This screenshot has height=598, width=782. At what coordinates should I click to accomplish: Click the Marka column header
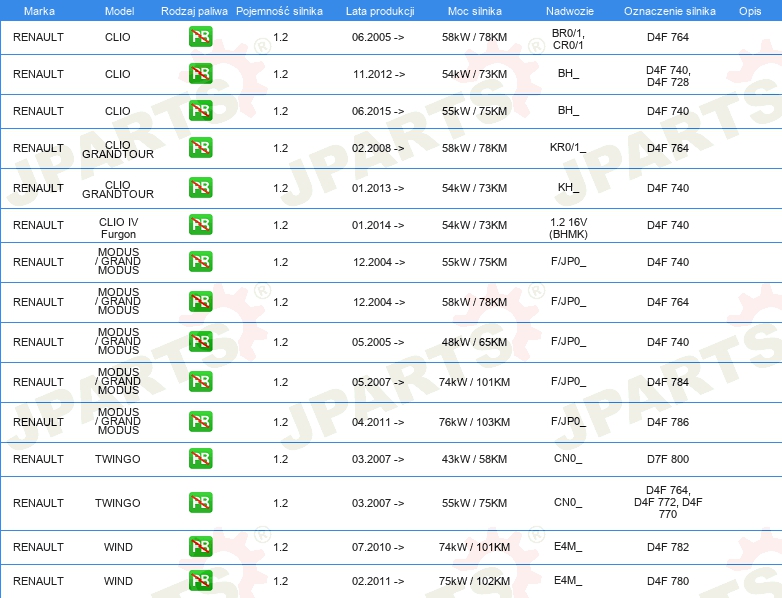click(x=39, y=11)
